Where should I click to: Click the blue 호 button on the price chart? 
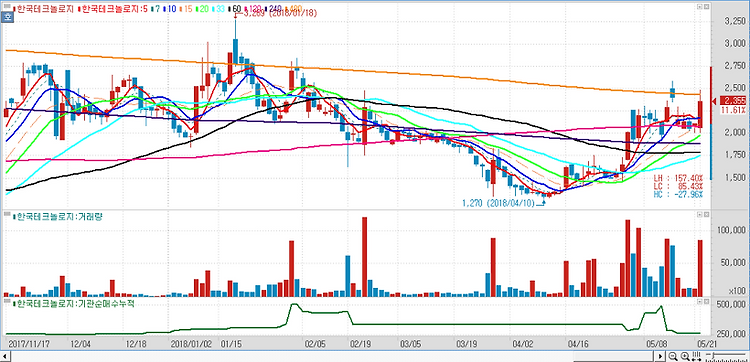coord(8,18)
